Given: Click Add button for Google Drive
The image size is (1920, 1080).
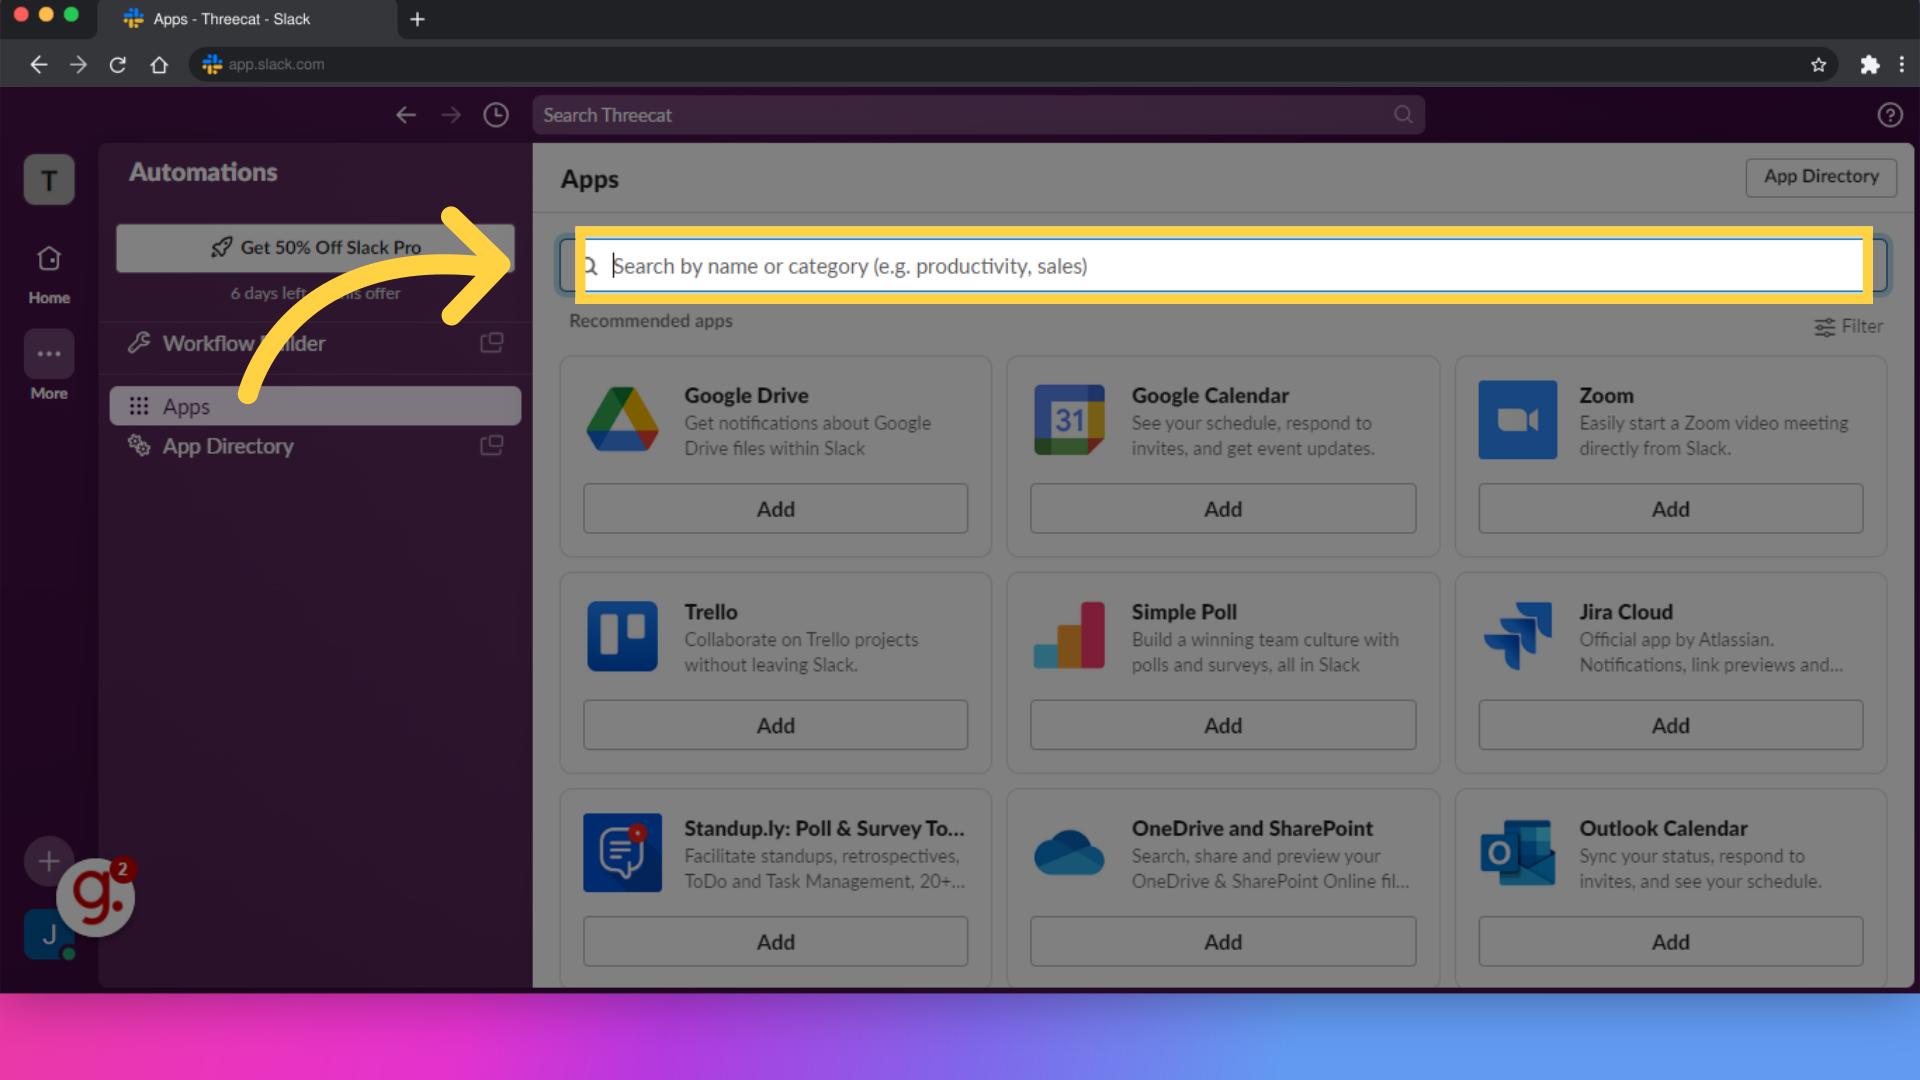Looking at the screenshot, I should tap(774, 508).
